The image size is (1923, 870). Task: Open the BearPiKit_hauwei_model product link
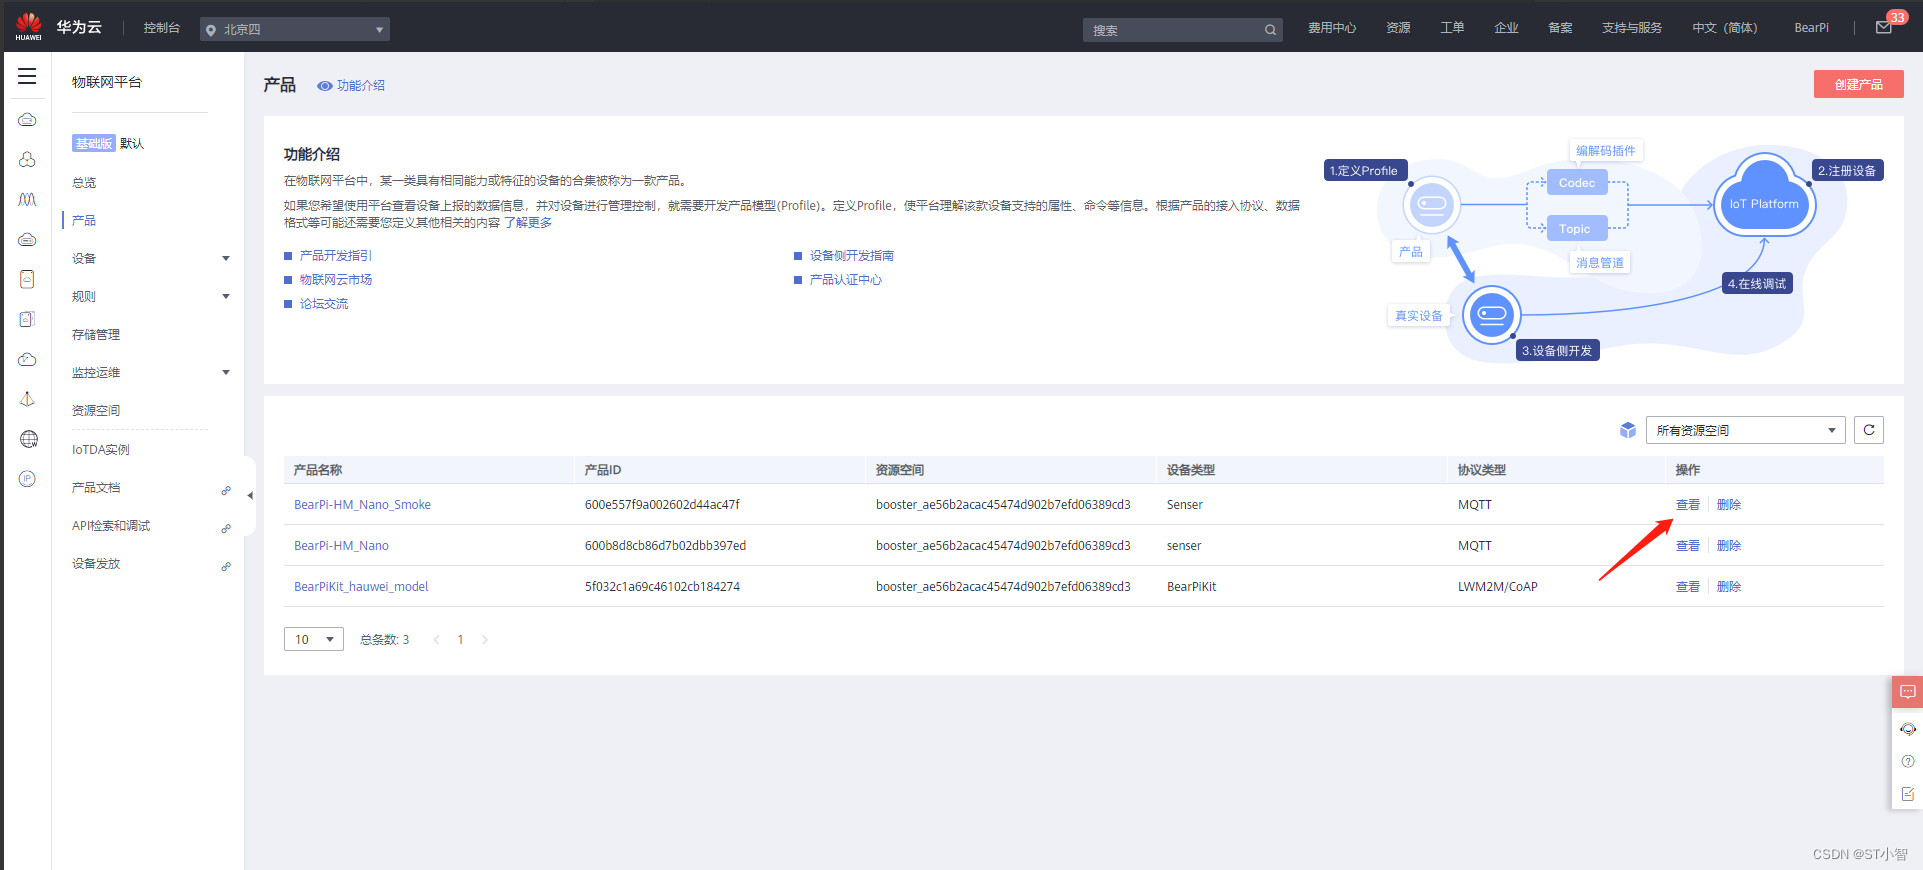coord(361,587)
